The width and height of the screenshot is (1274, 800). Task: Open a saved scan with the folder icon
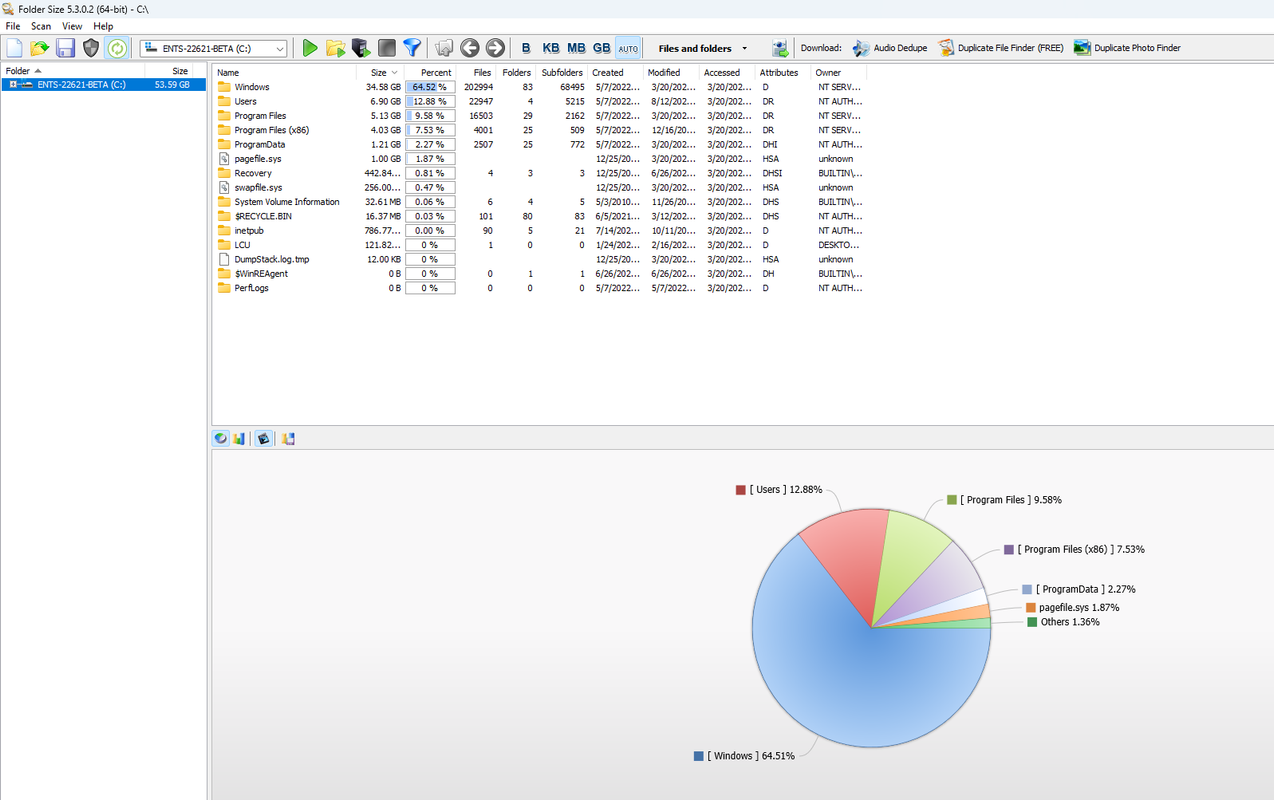coord(40,48)
